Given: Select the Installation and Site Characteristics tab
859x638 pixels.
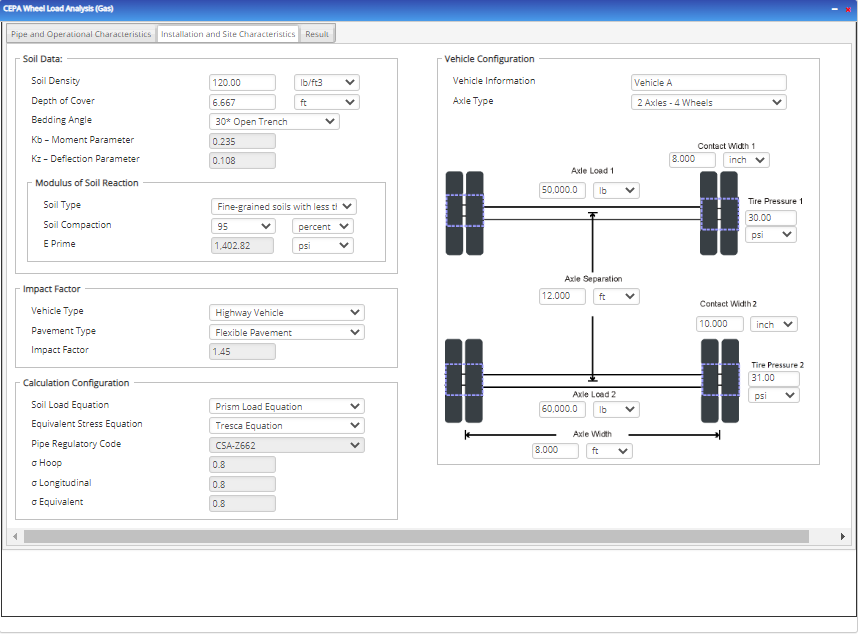Looking at the screenshot, I should 225,33.
